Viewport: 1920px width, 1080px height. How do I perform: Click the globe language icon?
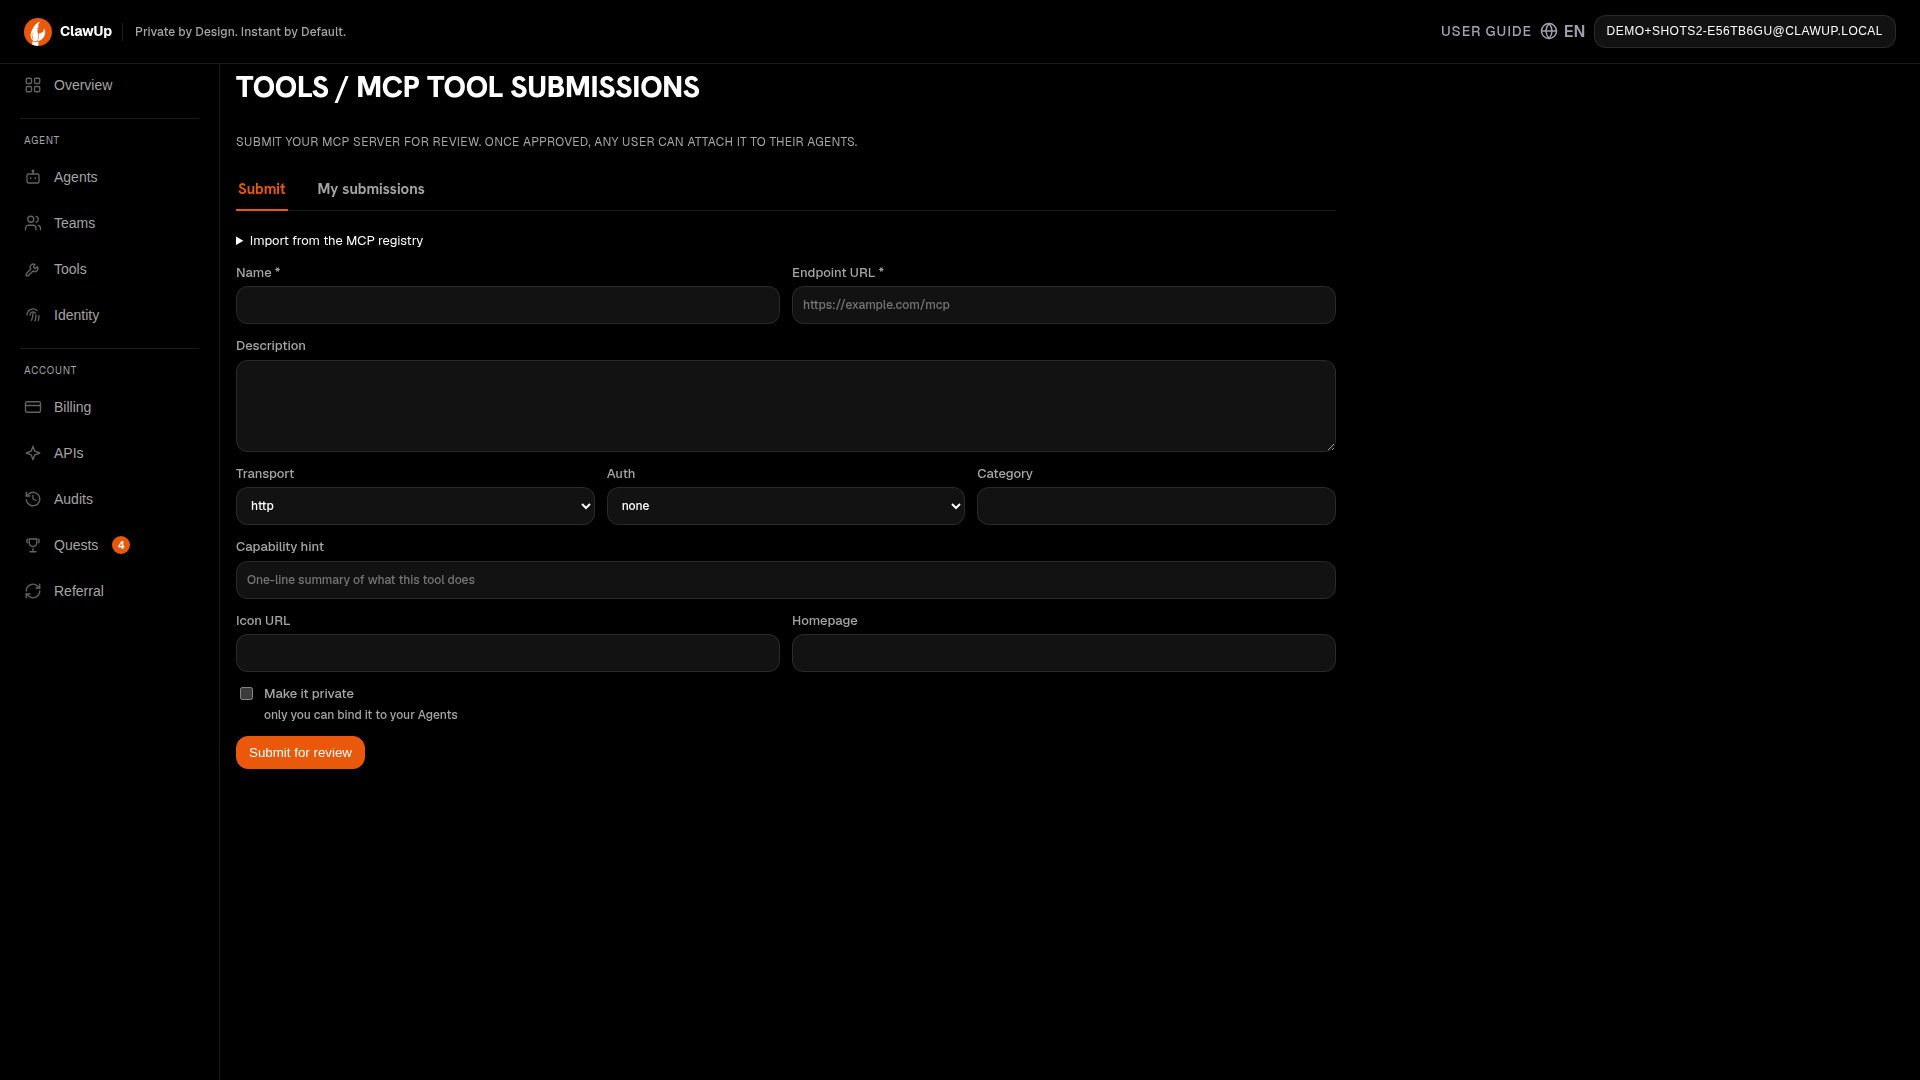[1549, 31]
